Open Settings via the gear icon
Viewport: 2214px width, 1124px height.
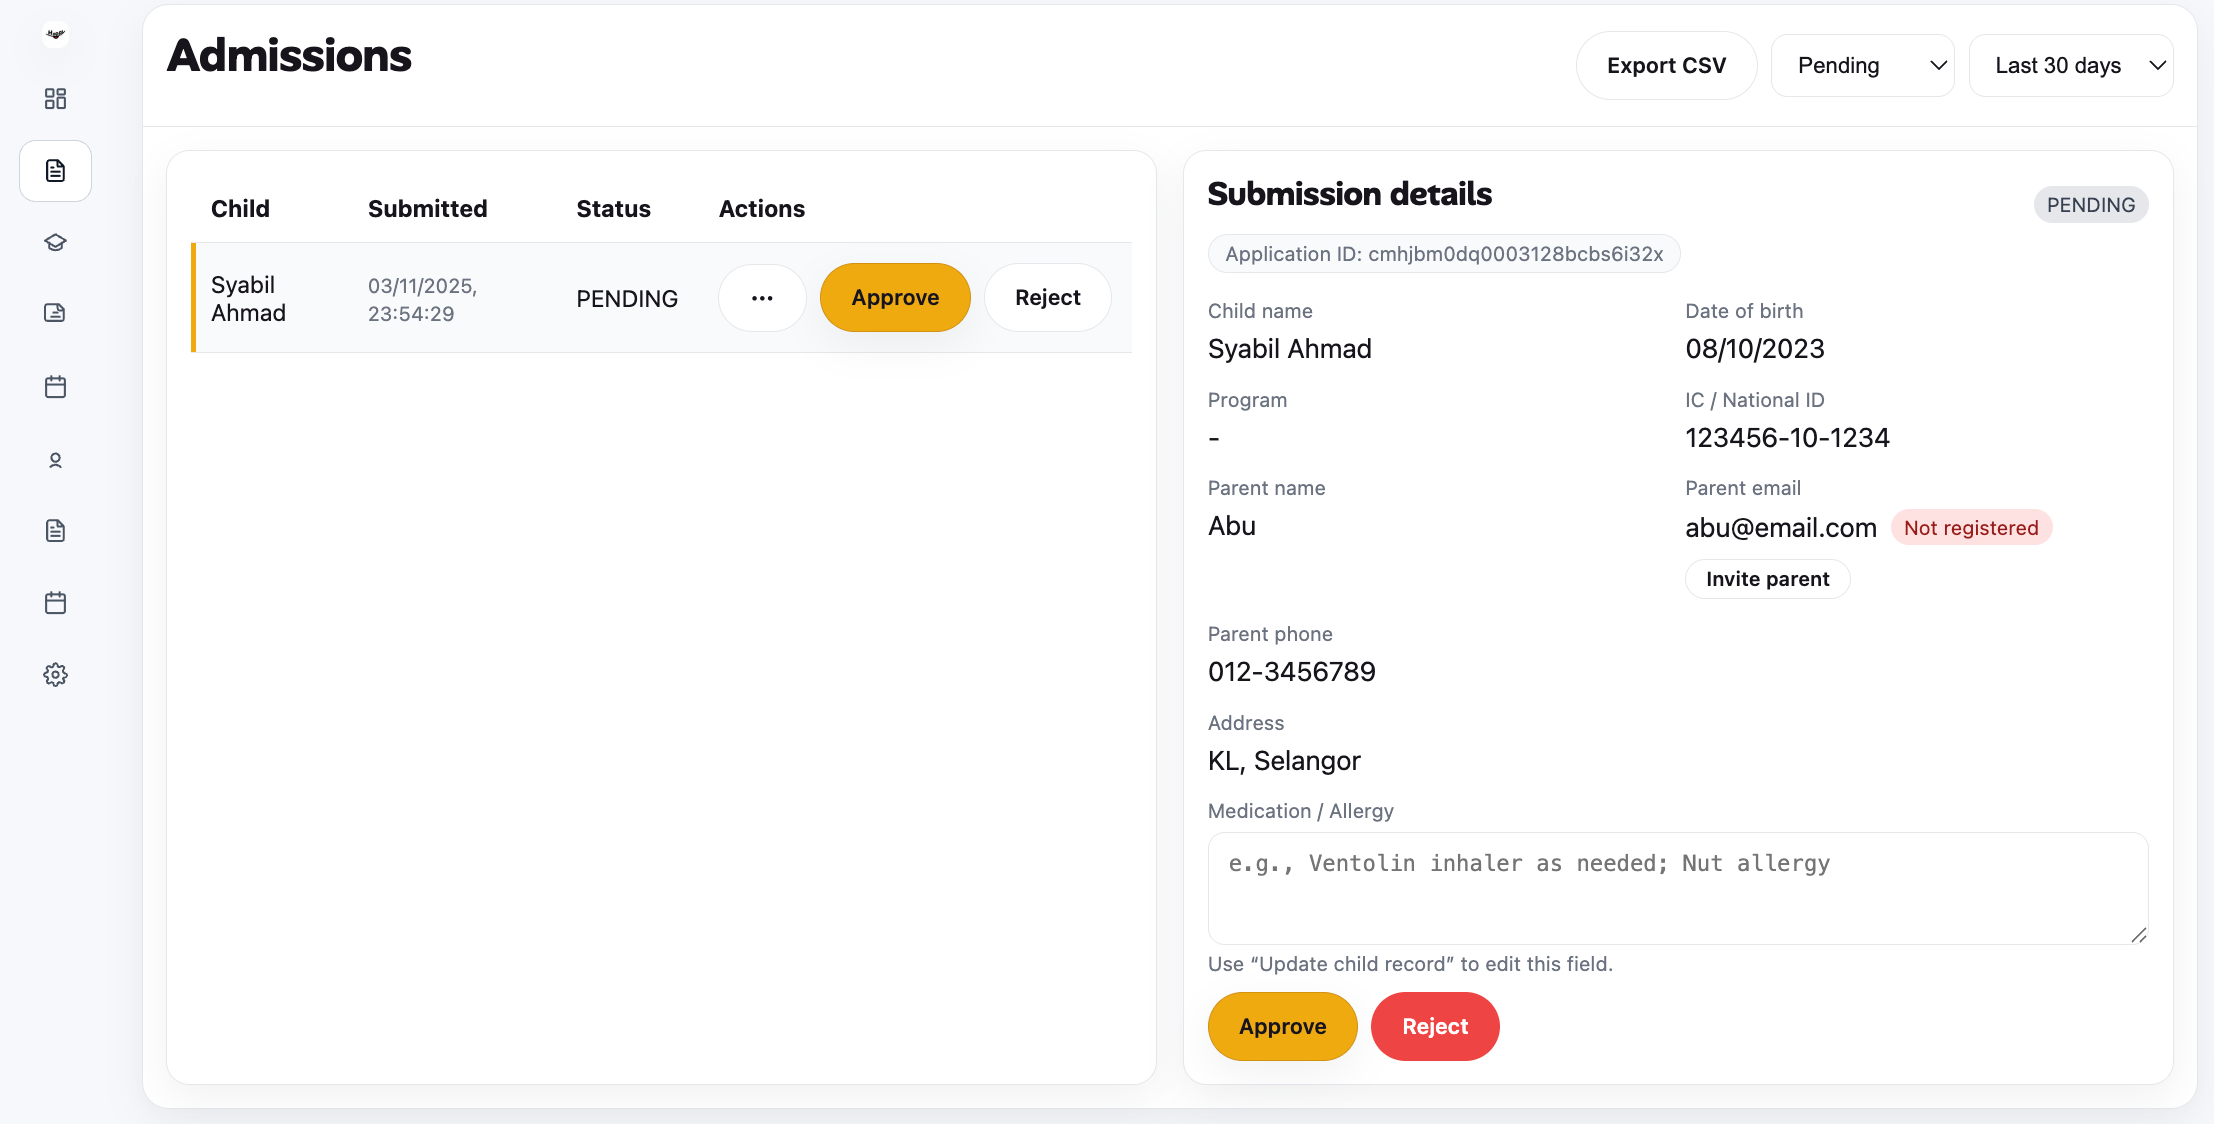point(55,674)
